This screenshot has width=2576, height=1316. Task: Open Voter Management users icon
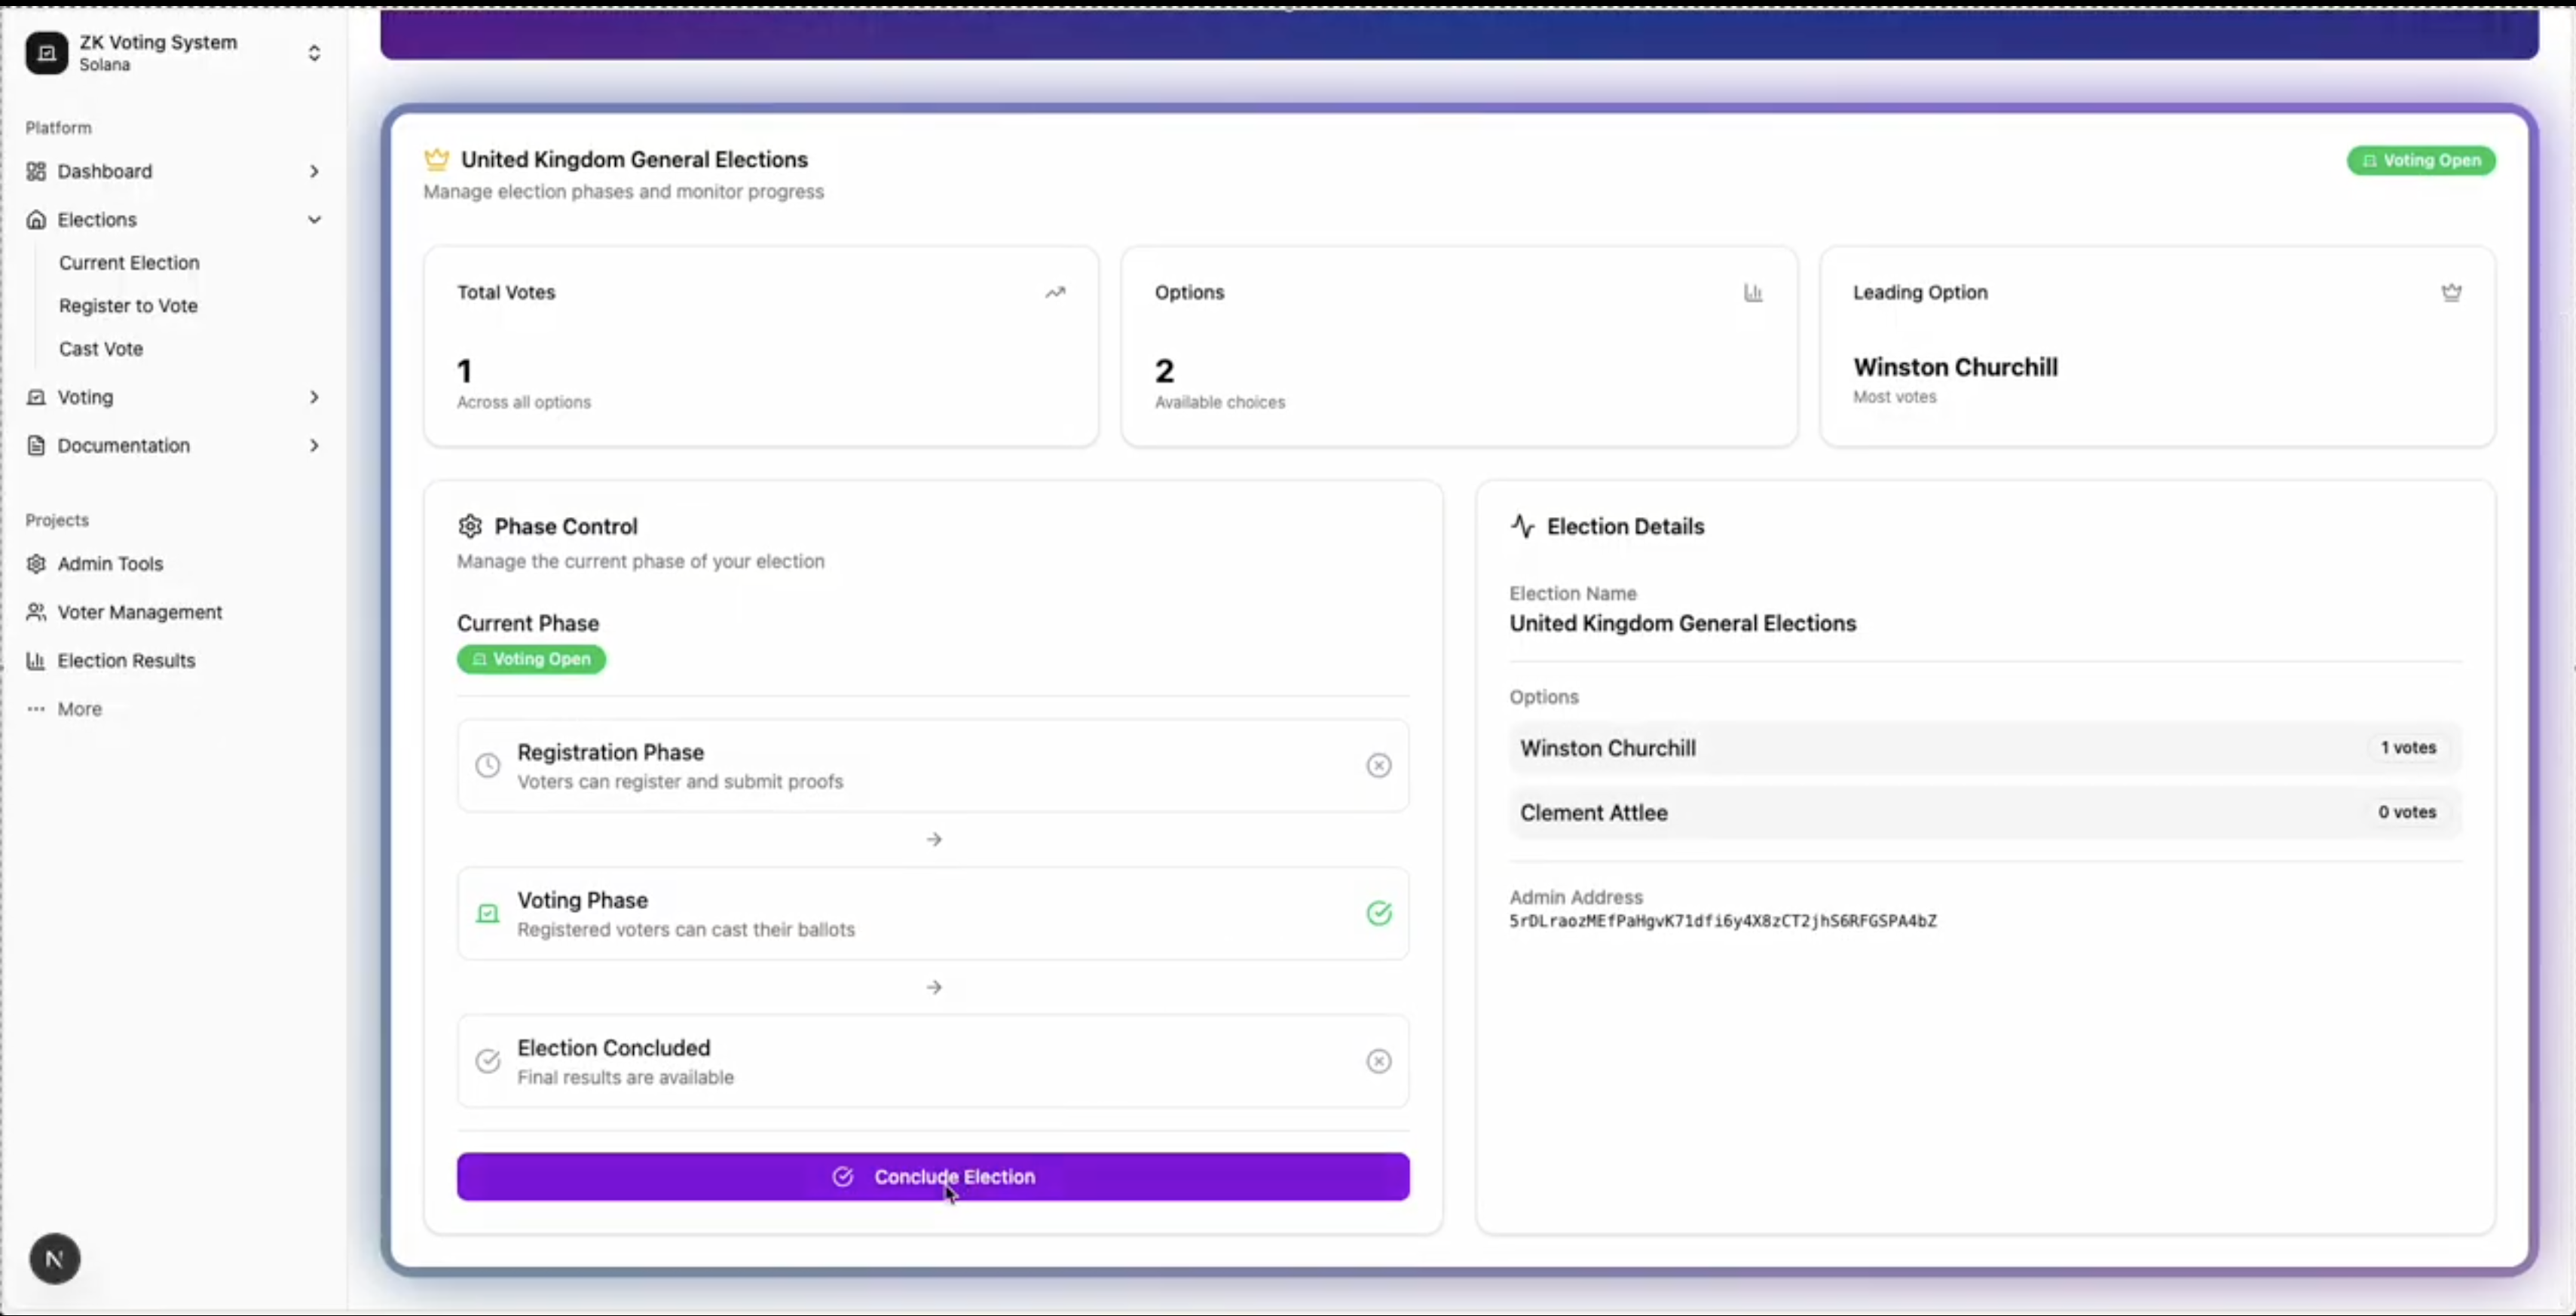click(x=36, y=612)
